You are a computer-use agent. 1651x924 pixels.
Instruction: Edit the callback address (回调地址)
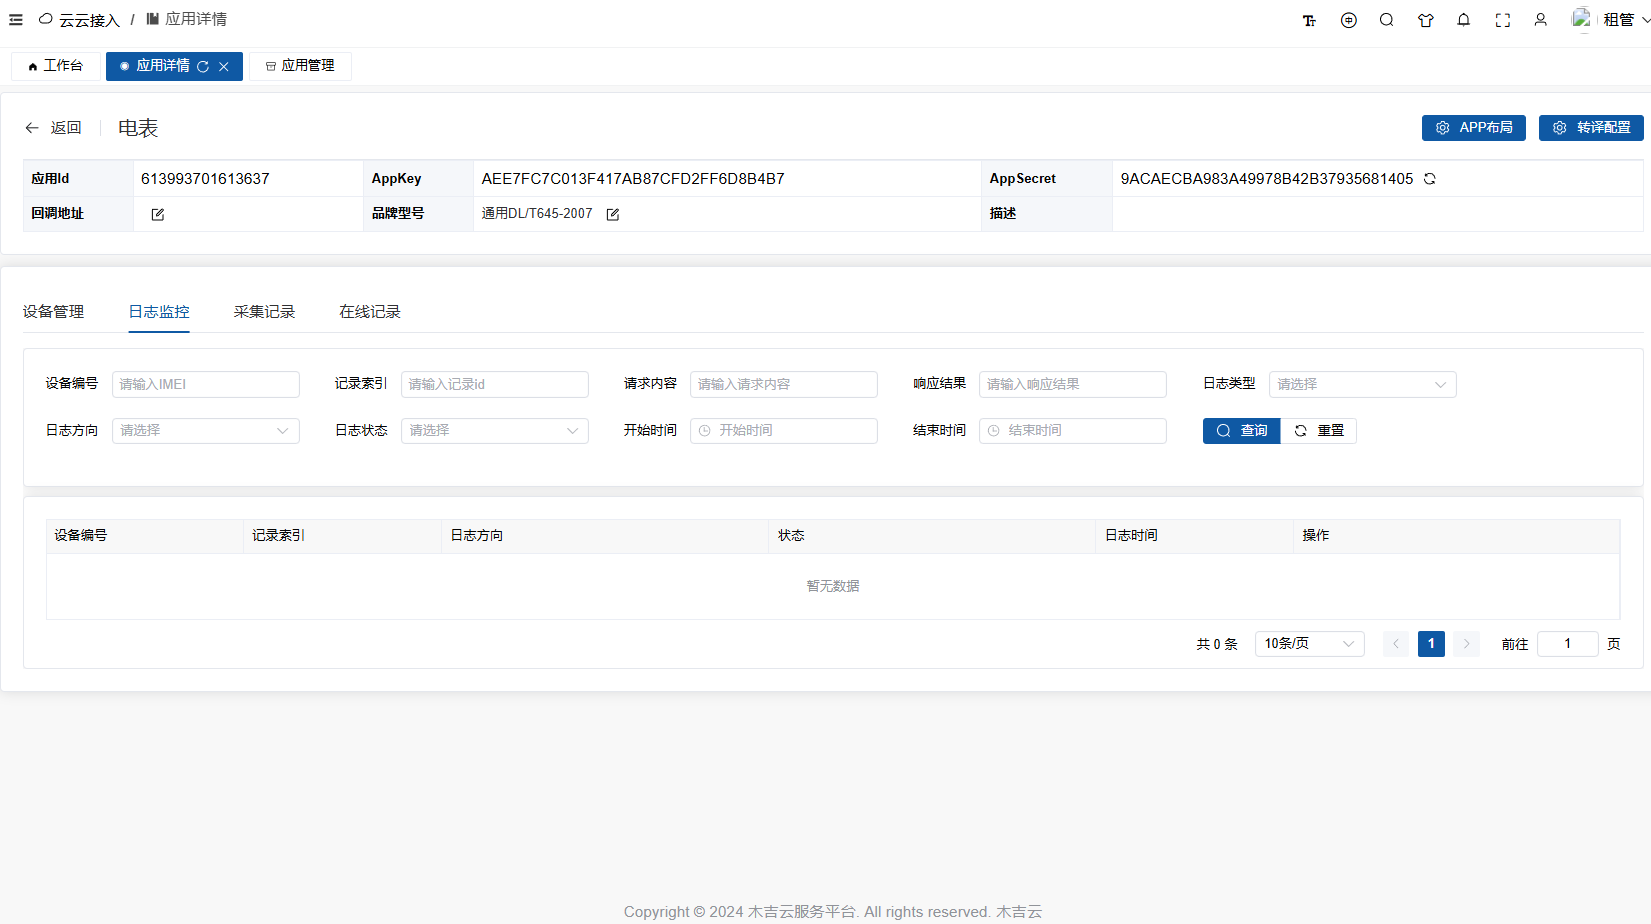point(158,214)
